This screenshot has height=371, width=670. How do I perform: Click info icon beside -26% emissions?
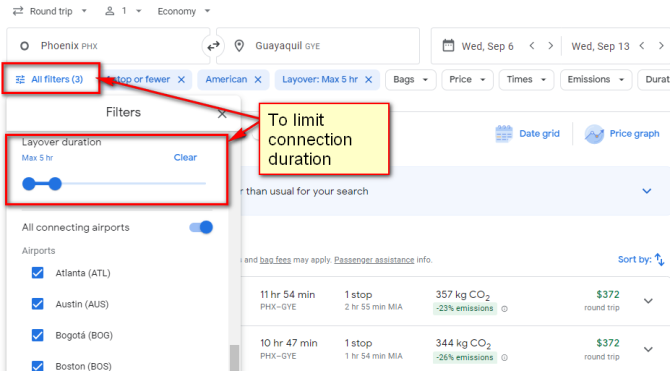pos(505,358)
